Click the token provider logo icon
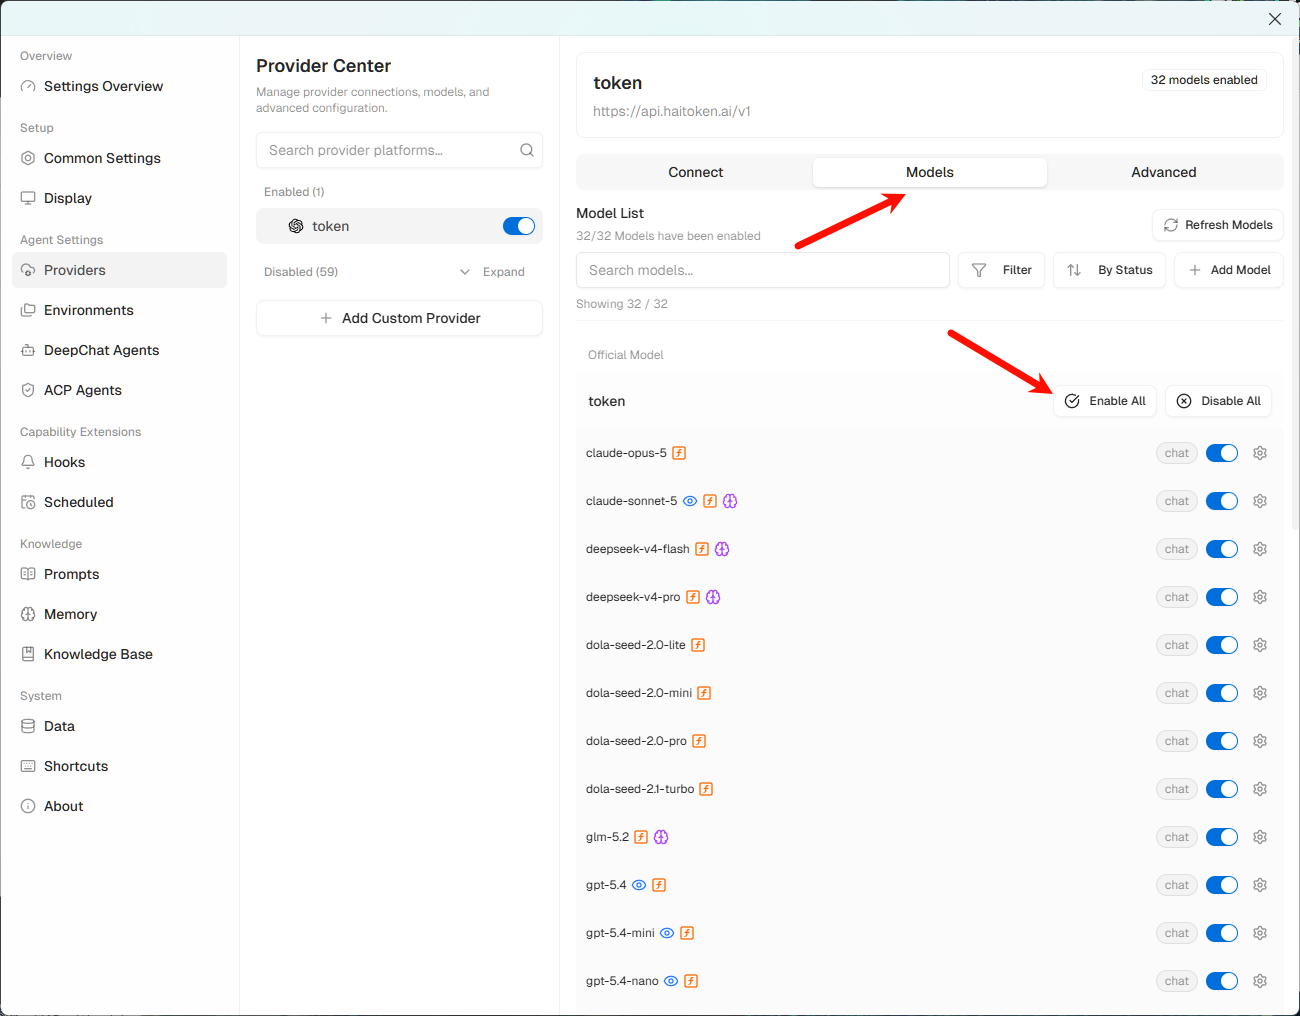The image size is (1300, 1016). (296, 226)
